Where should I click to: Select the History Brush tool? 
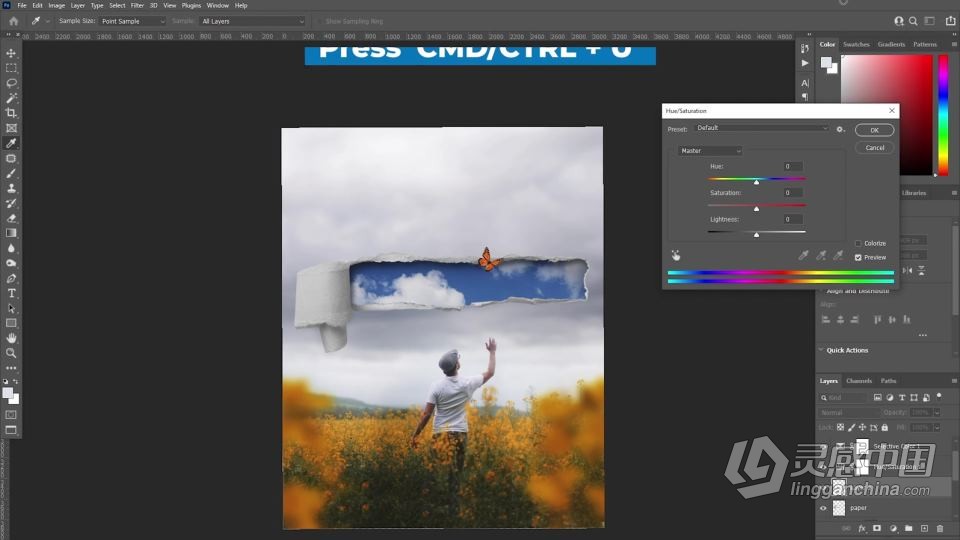pyautogui.click(x=11, y=203)
